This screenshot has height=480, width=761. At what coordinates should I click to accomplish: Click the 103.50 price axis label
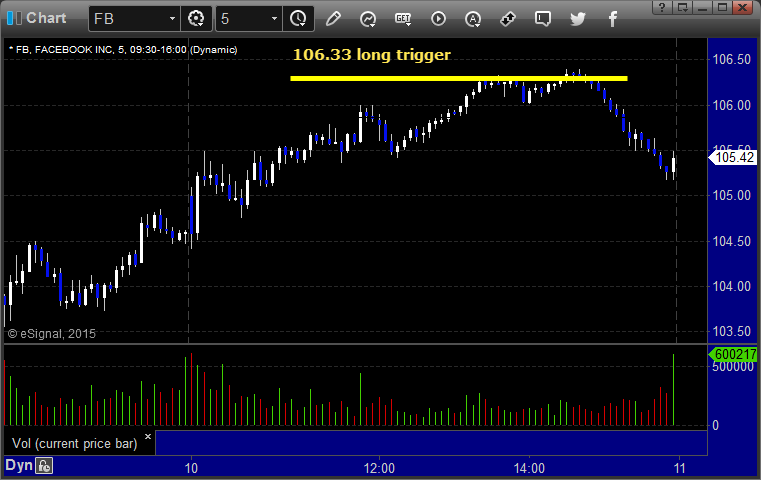(x=731, y=331)
